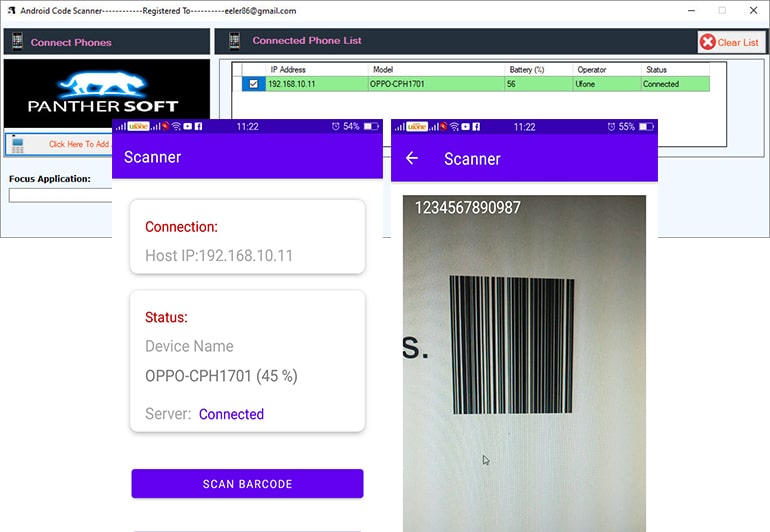Screen dimensions: 770x532
Task: Click the Ufone operator cell
Action: tap(607, 84)
